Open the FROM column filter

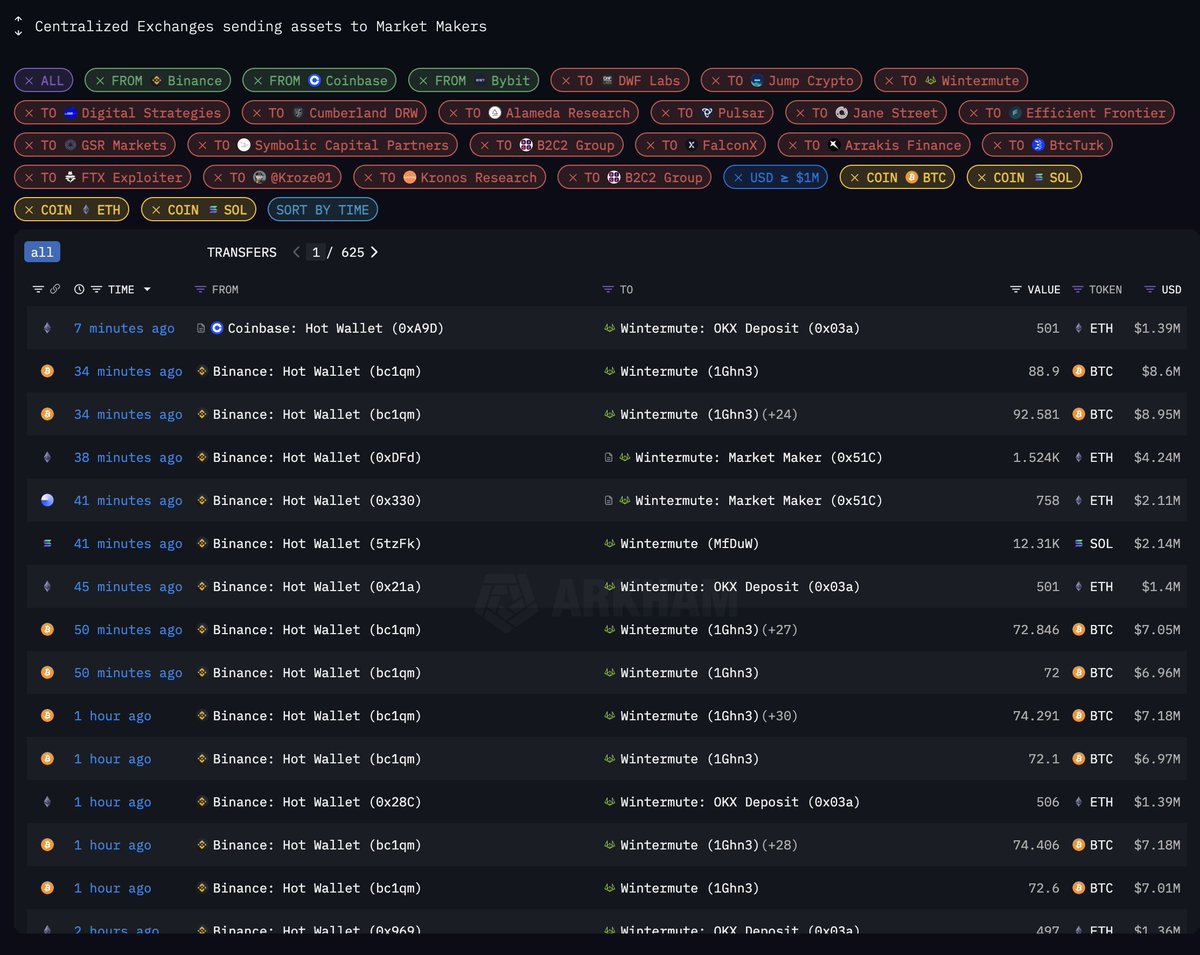click(200, 289)
